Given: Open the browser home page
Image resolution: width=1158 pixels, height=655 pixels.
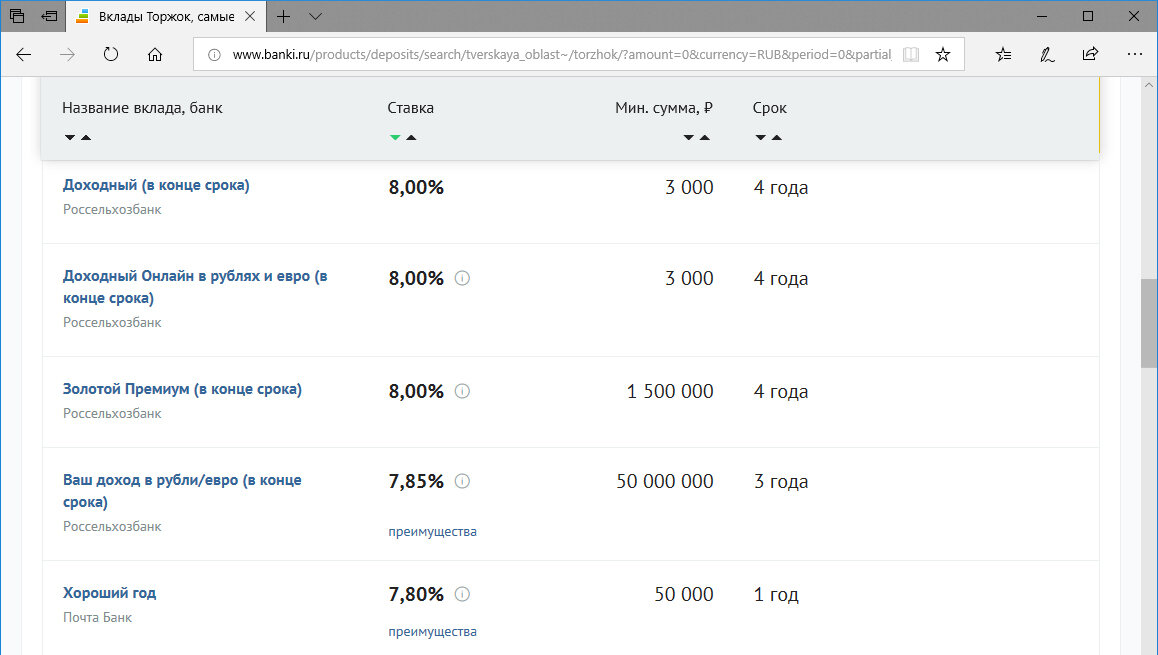Looking at the screenshot, I should click(154, 54).
